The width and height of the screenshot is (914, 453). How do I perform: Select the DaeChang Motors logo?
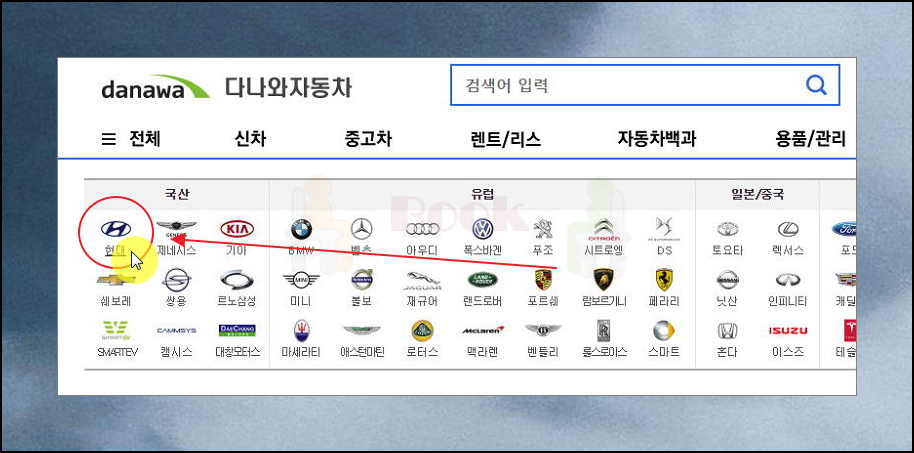point(237,331)
